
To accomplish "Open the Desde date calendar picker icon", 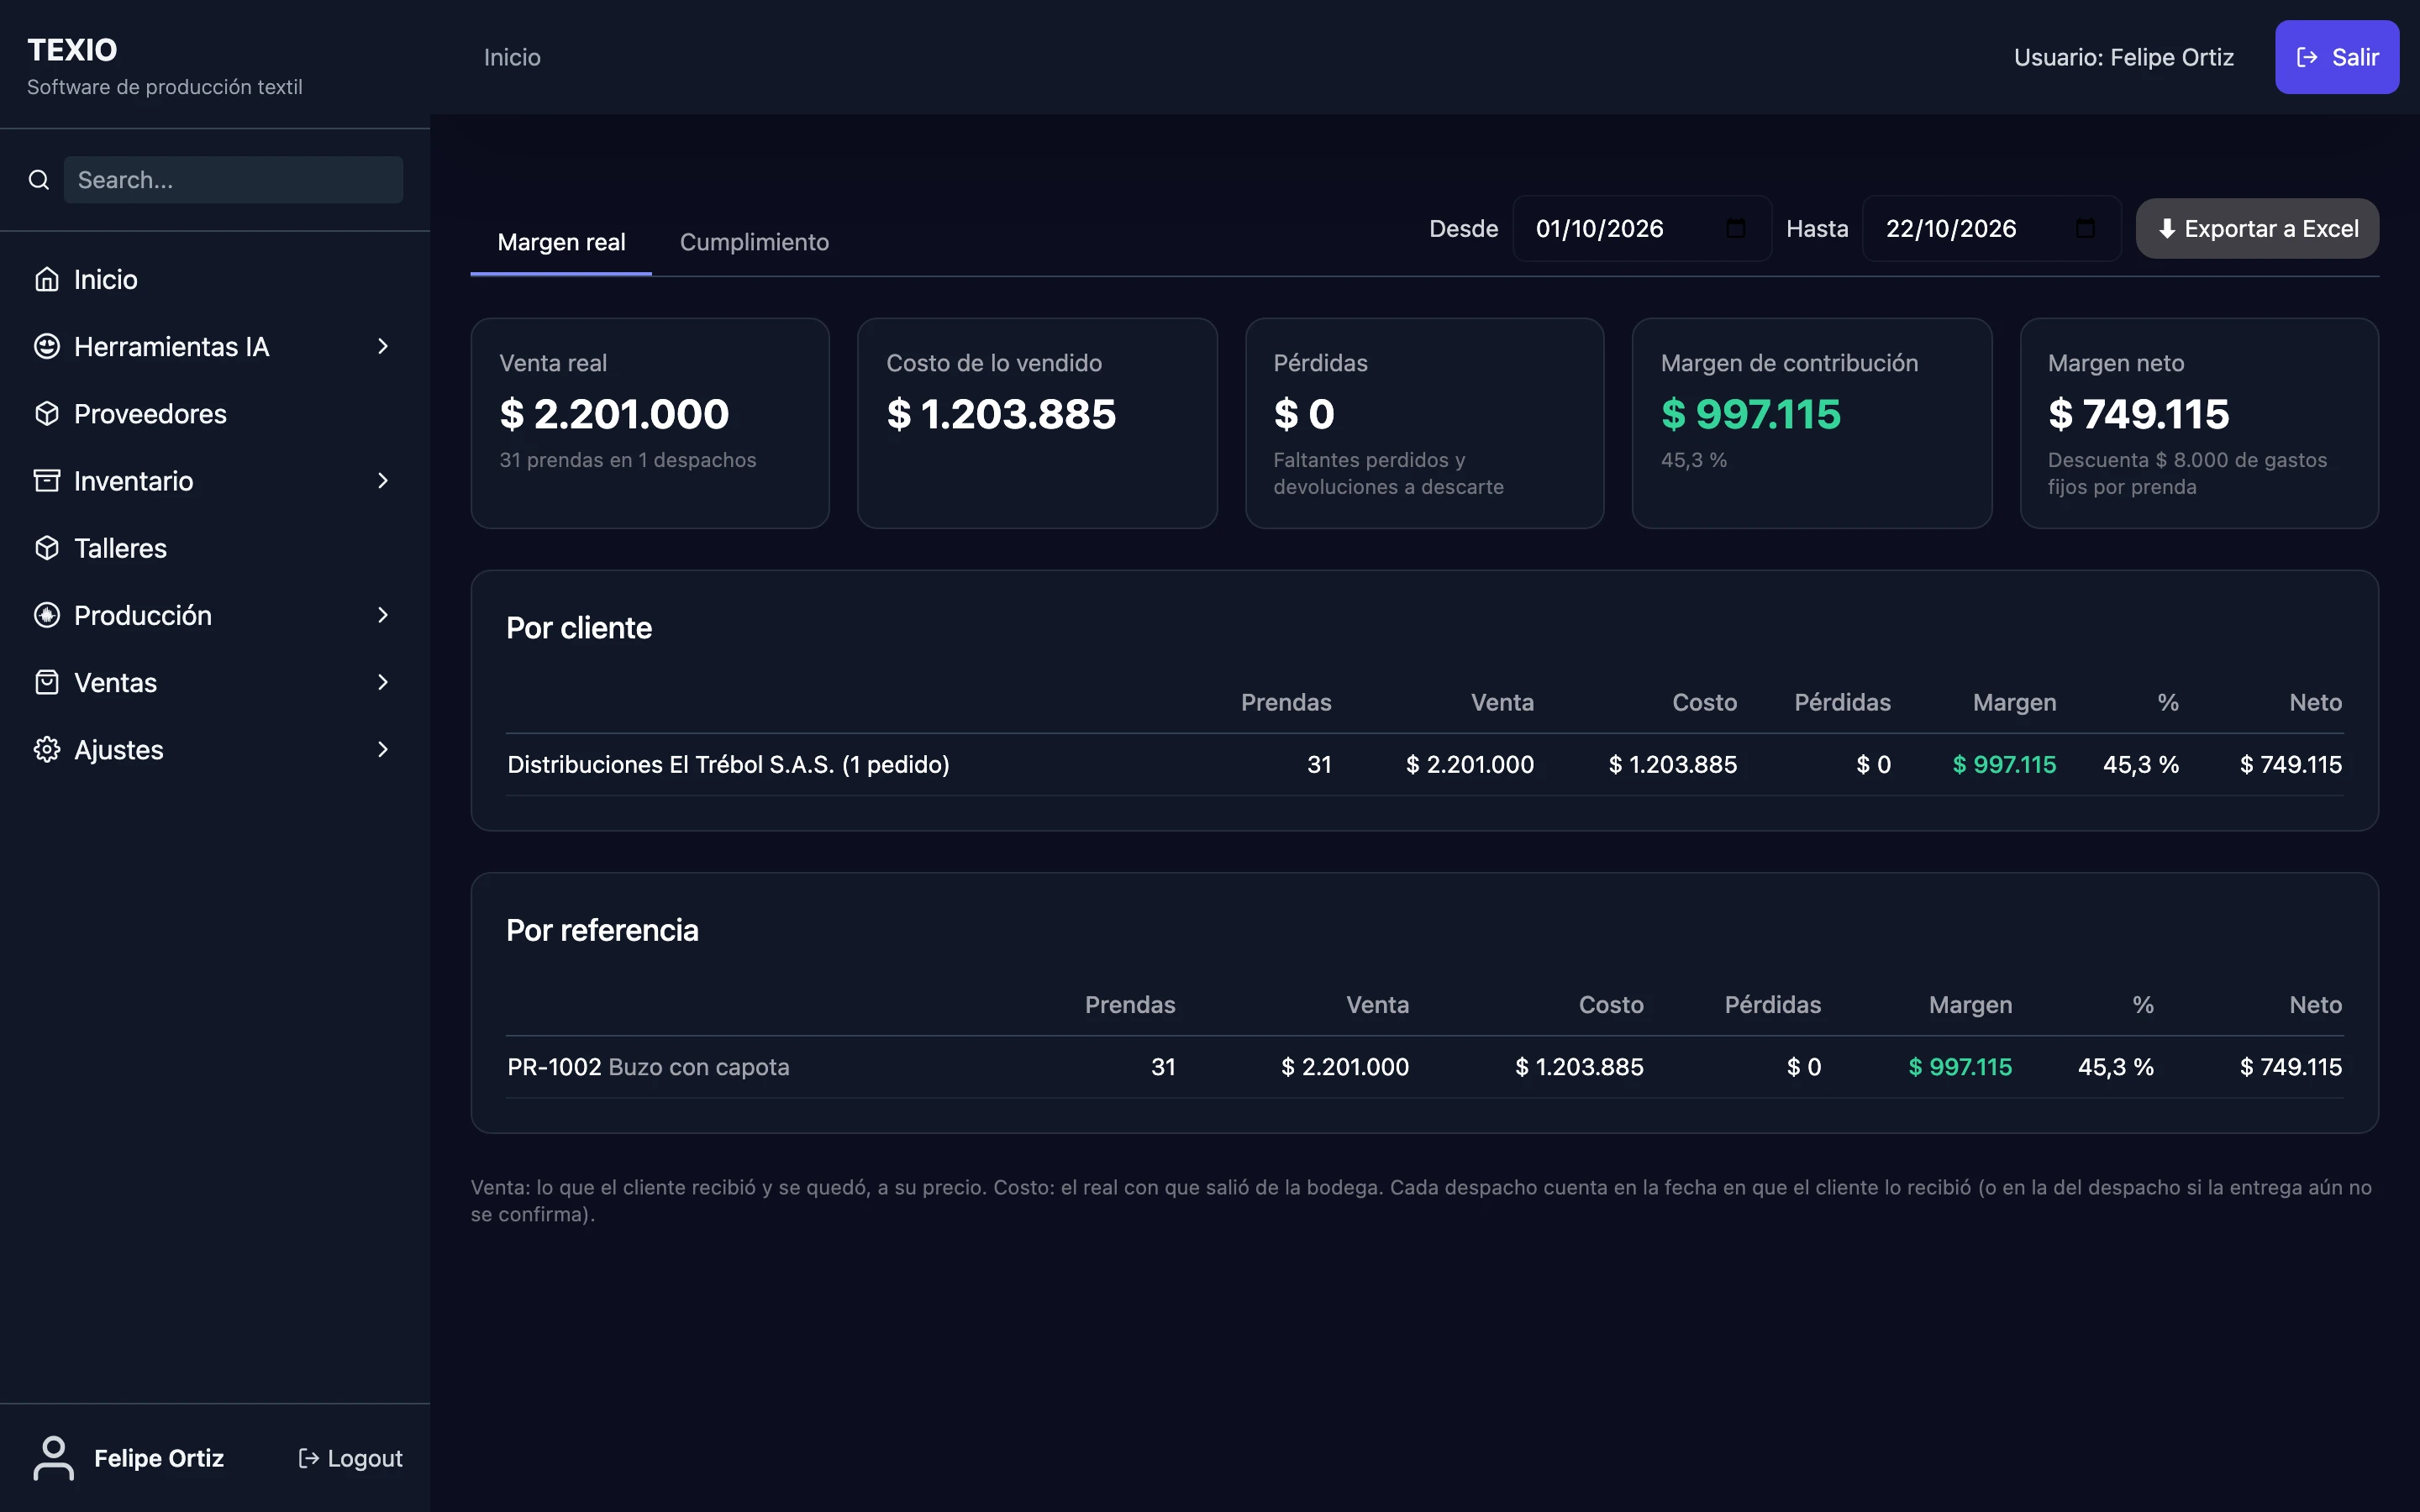I will point(1736,228).
